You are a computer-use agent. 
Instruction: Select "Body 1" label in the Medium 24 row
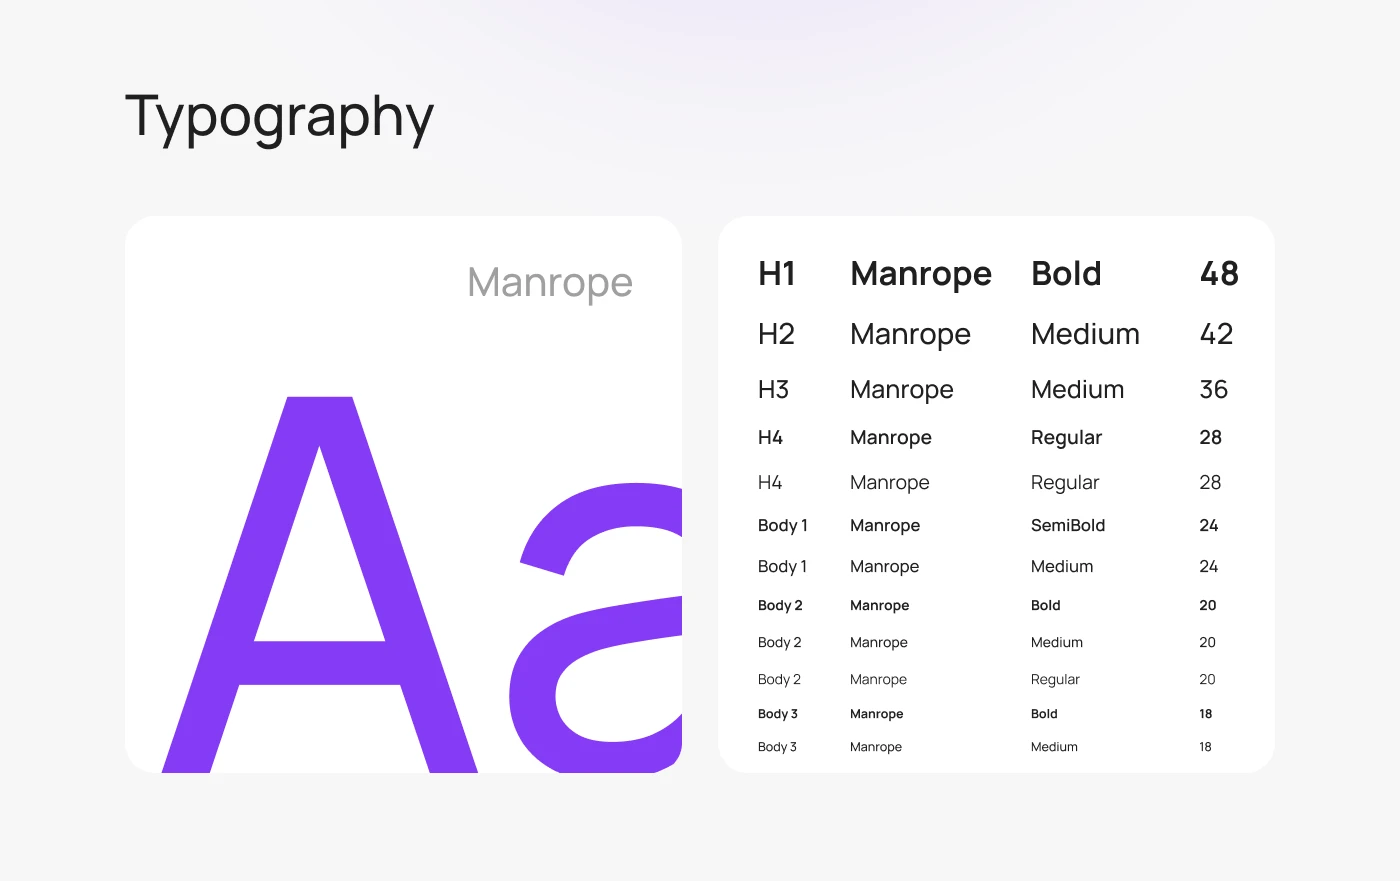pyautogui.click(x=782, y=566)
